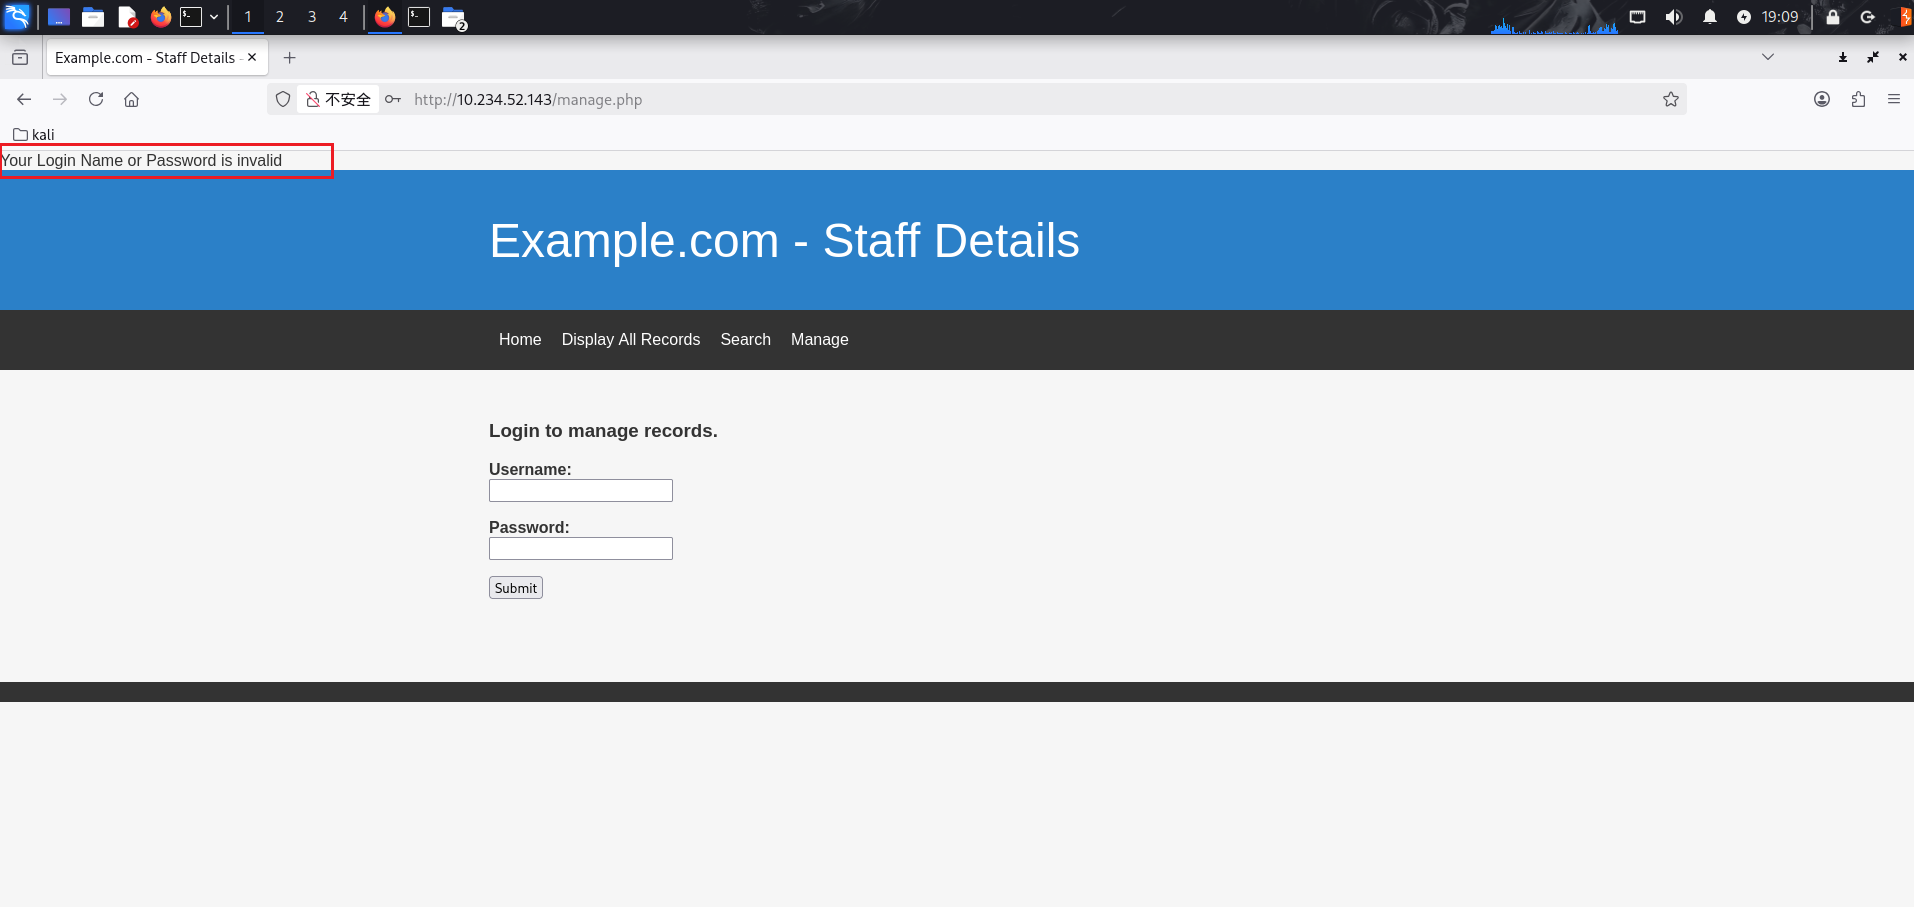Expand the list all tabs chevron

pyautogui.click(x=1767, y=57)
